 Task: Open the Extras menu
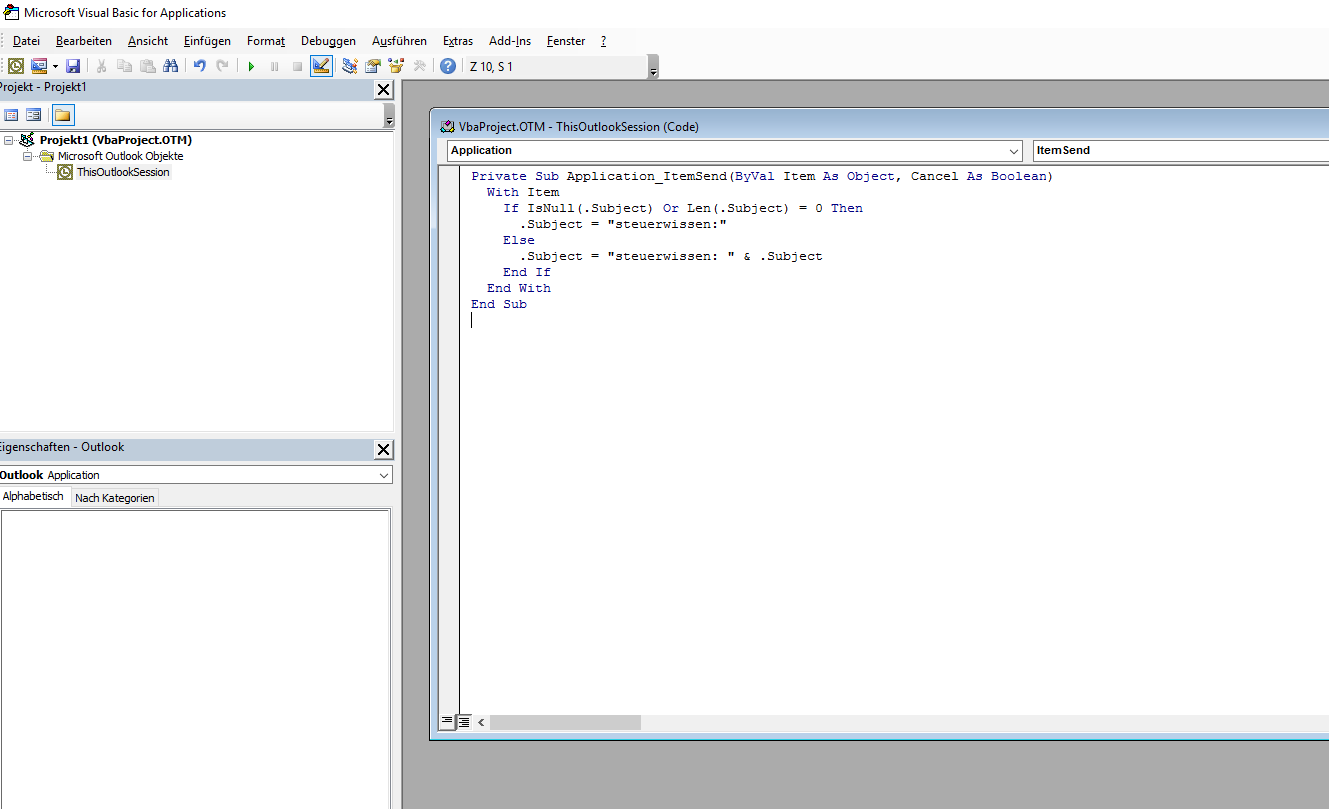(458, 41)
